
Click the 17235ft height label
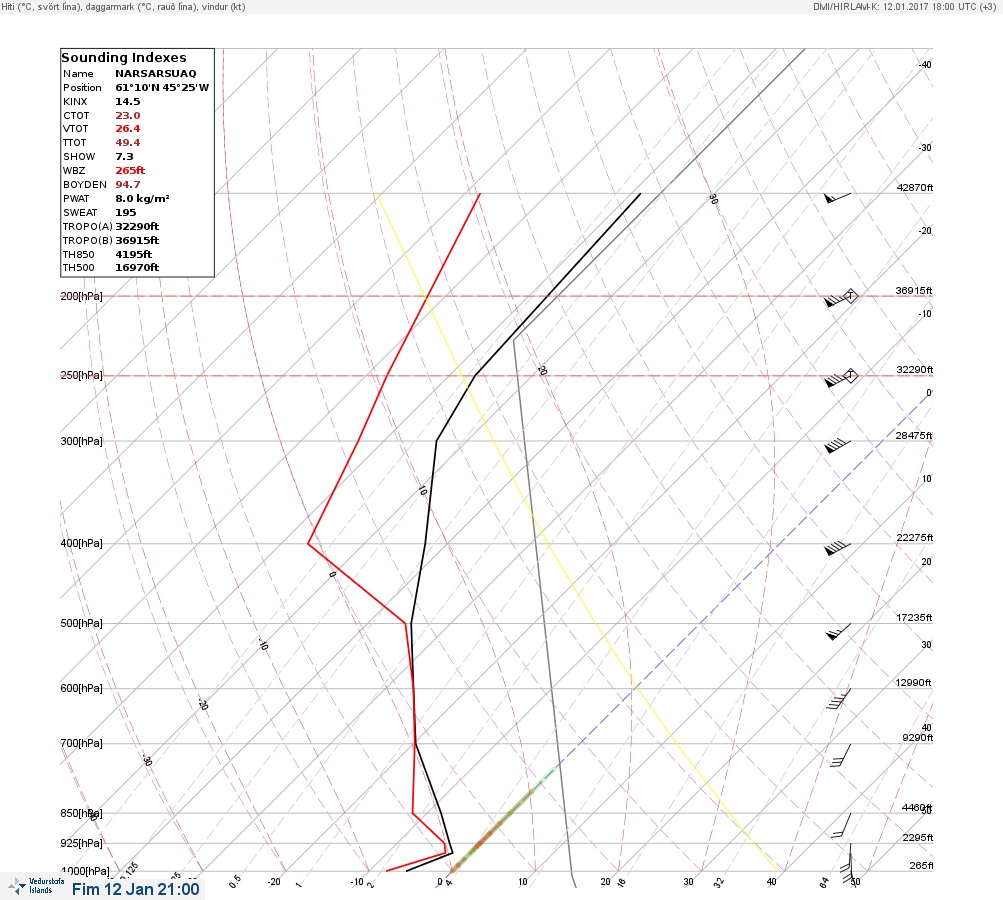(x=914, y=617)
